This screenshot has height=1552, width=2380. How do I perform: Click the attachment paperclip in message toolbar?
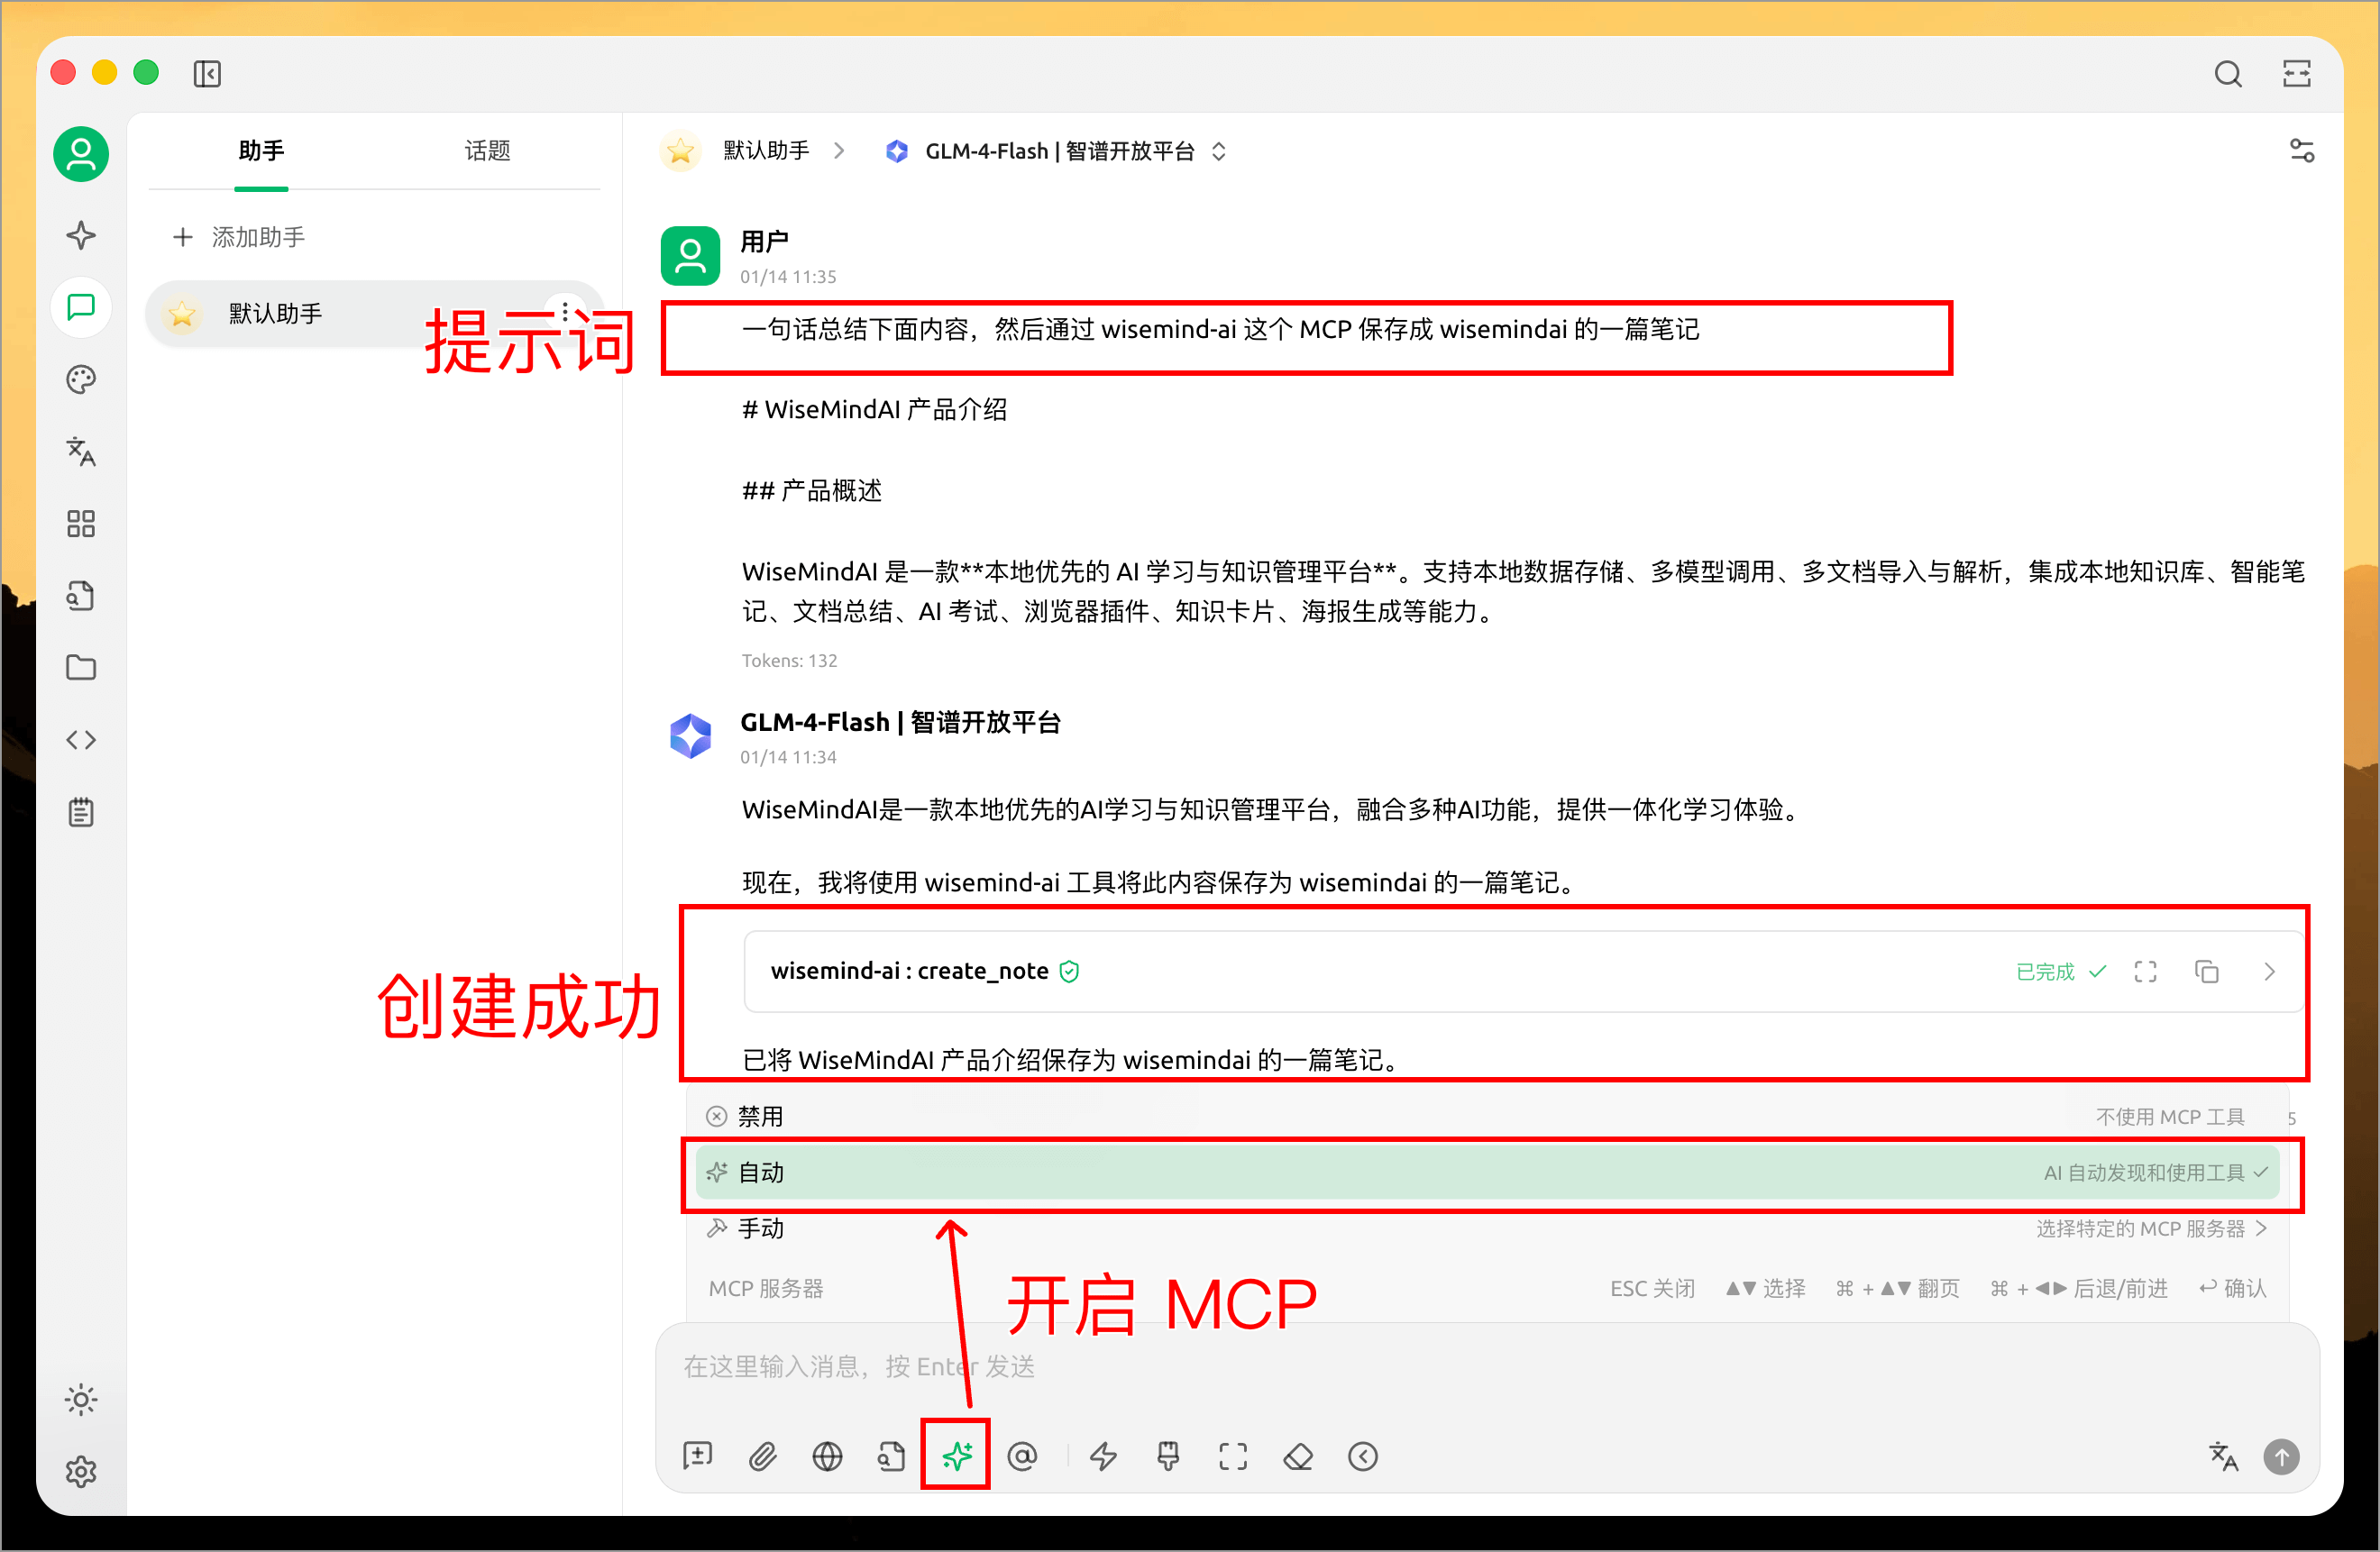[x=763, y=1457]
